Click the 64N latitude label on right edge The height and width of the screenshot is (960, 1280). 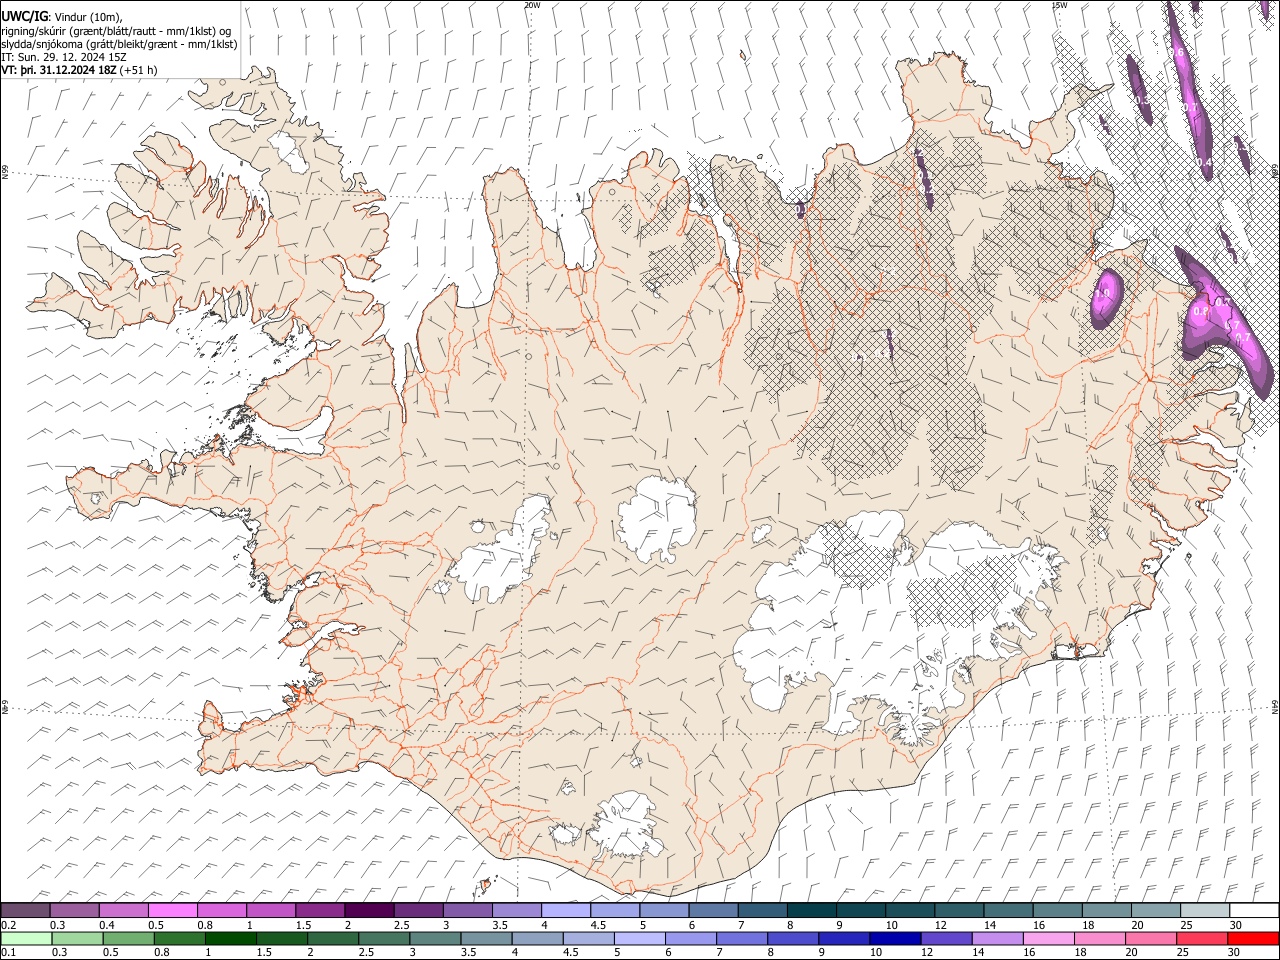pyautogui.click(x=1275, y=706)
